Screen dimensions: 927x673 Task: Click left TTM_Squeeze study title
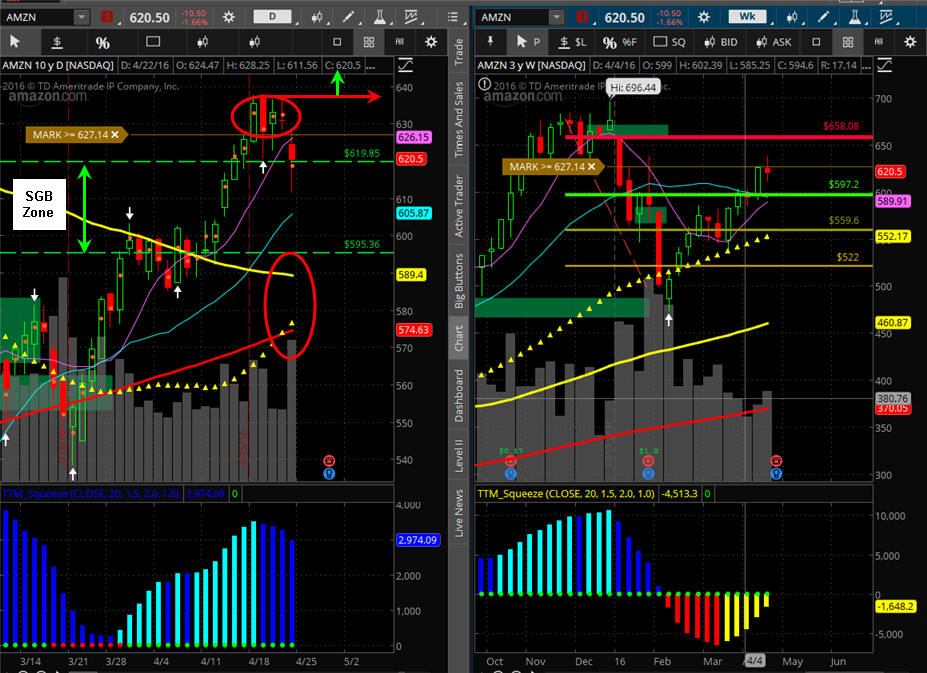point(92,493)
